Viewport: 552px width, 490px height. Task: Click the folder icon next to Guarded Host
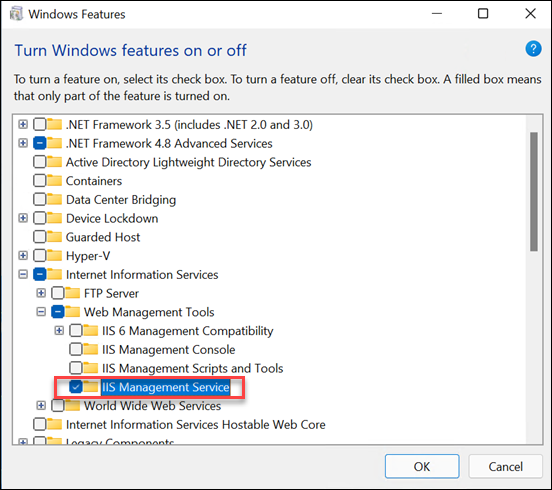(x=55, y=237)
